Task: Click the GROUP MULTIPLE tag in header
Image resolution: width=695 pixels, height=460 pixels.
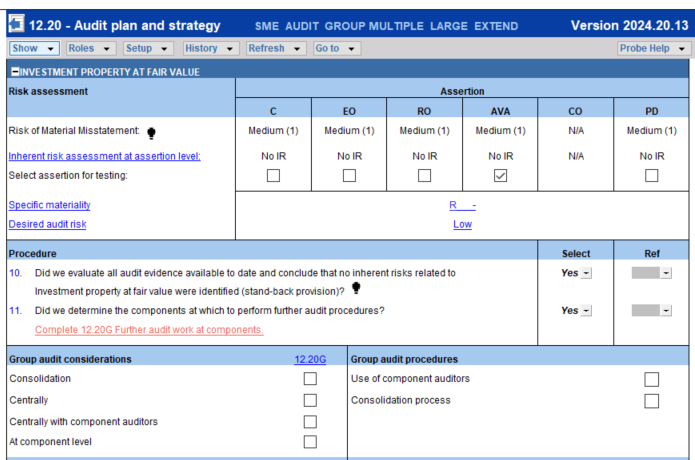Action: coord(374,26)
